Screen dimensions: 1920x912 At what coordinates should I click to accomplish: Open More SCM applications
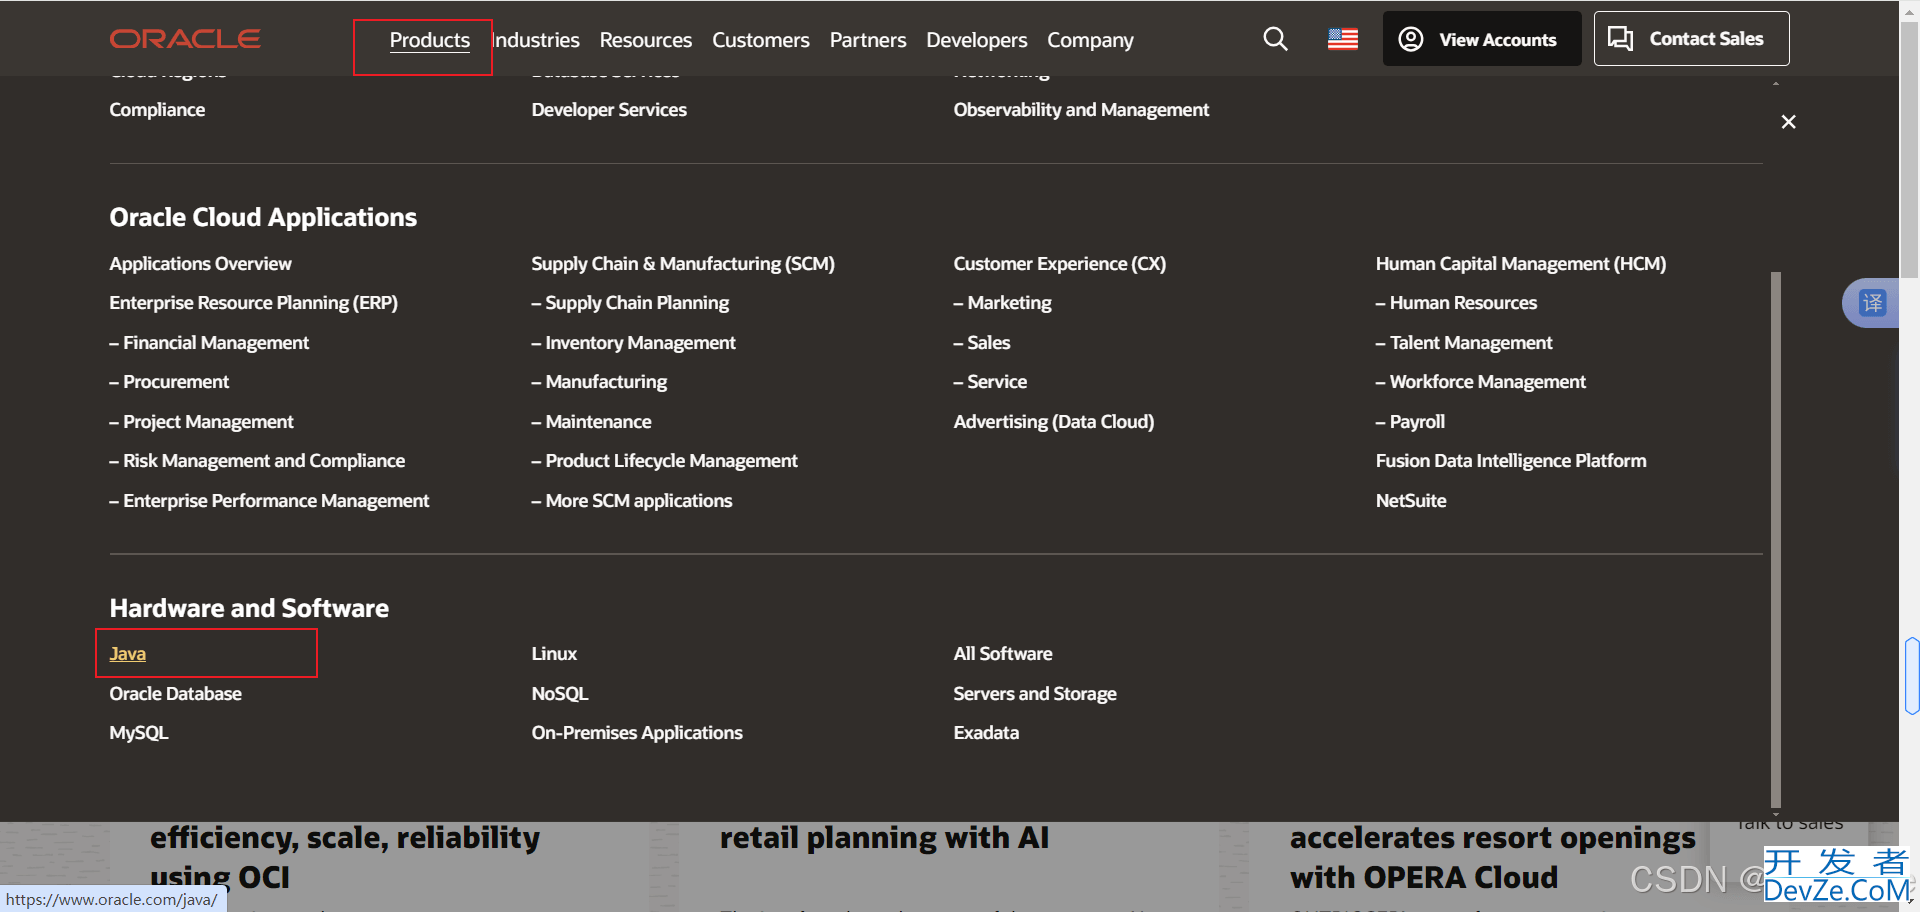pyautogui.click(x=632, y=501)
